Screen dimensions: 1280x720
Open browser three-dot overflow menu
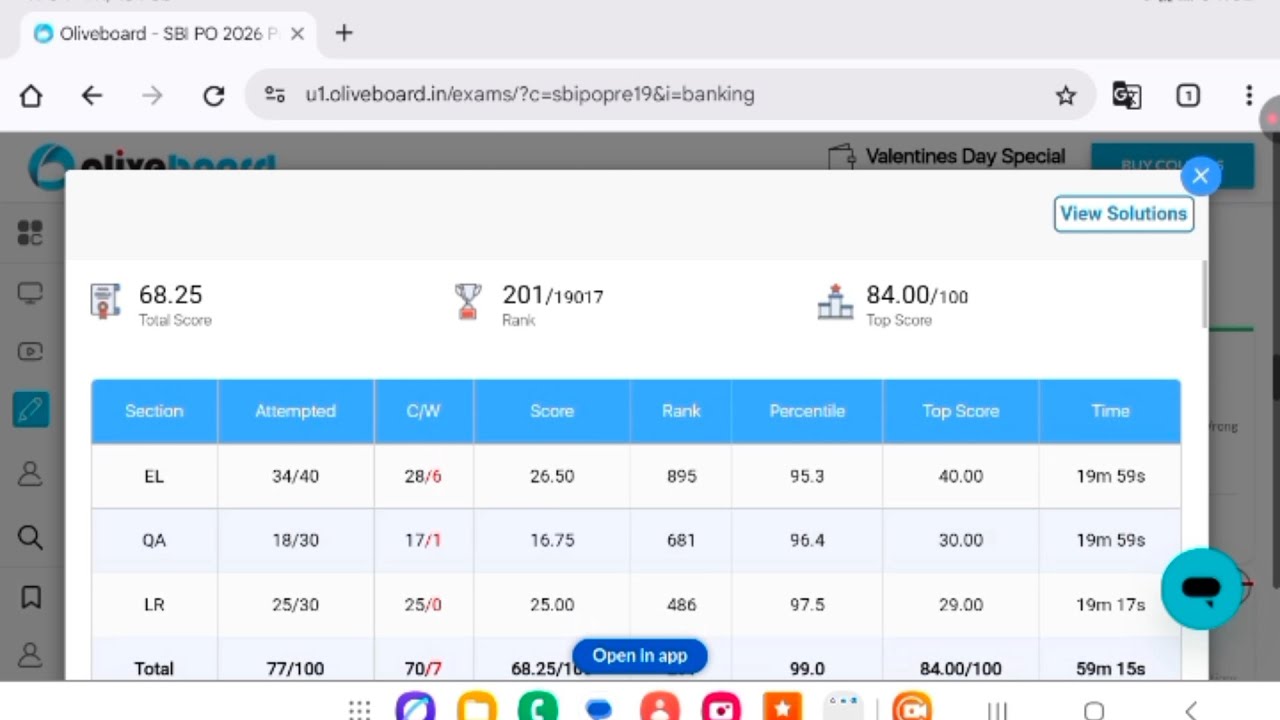1249,95
